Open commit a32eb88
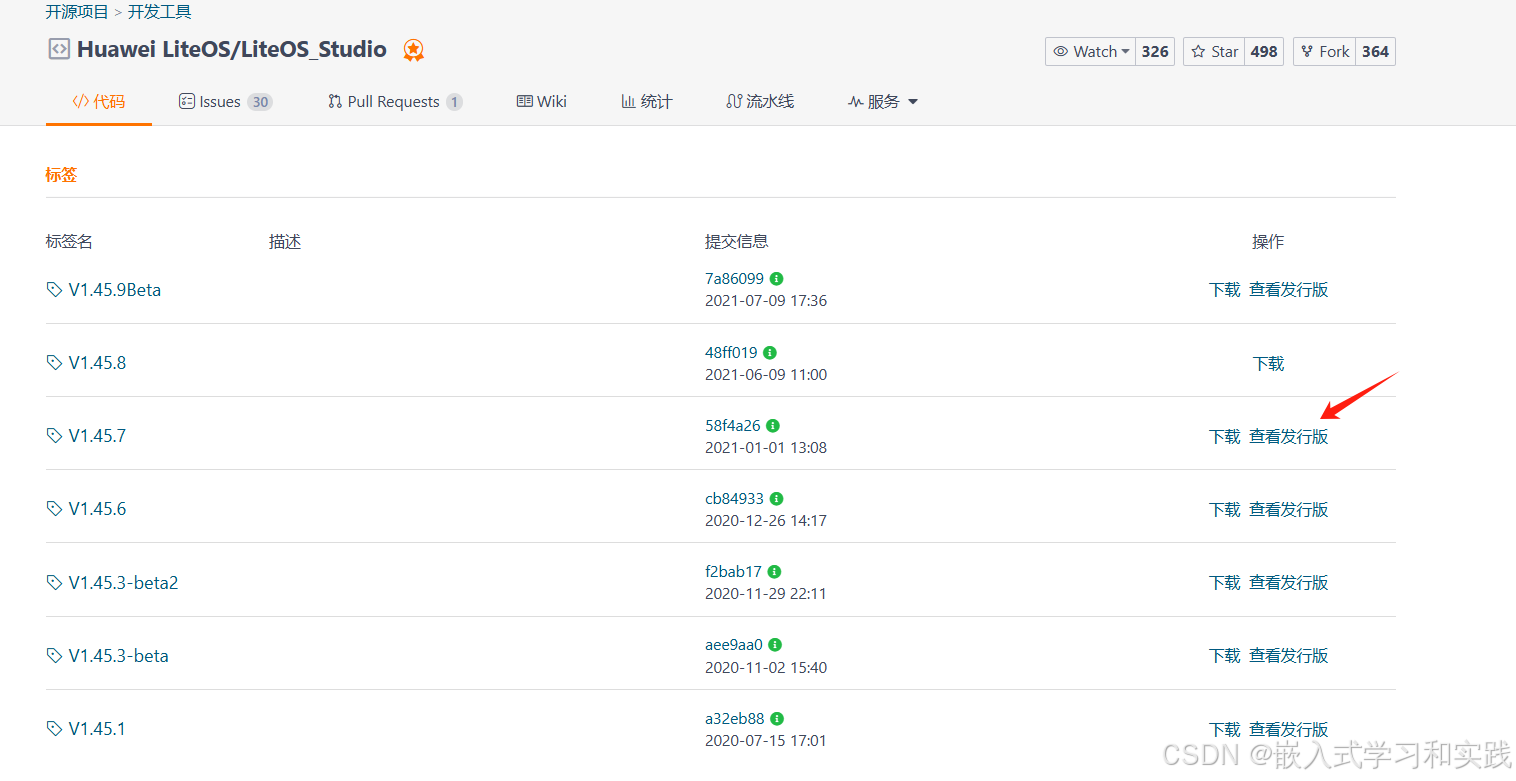This screenshot has width=1516, height=781. [735, 719]
